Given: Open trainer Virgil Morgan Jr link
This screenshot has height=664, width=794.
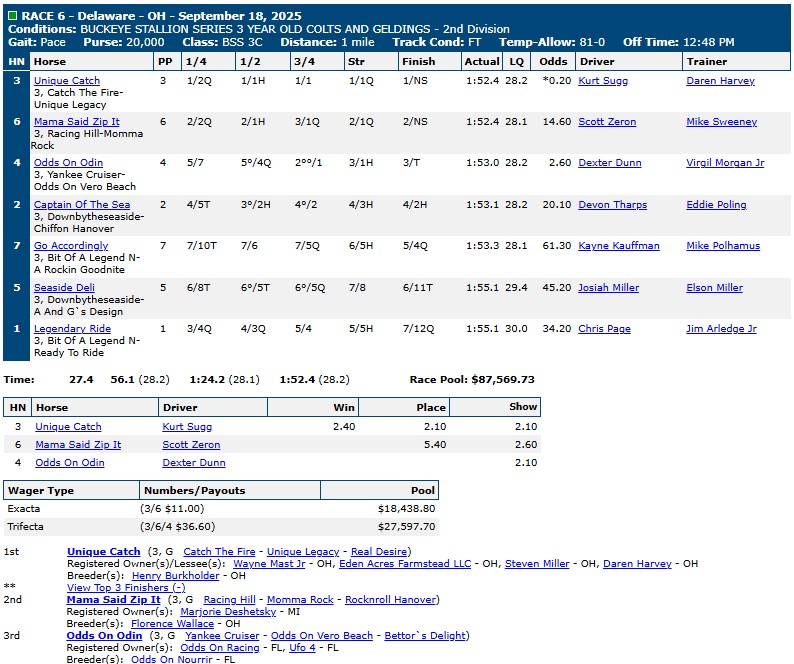Looking at the screenshot, I should [x=725, y=163].
